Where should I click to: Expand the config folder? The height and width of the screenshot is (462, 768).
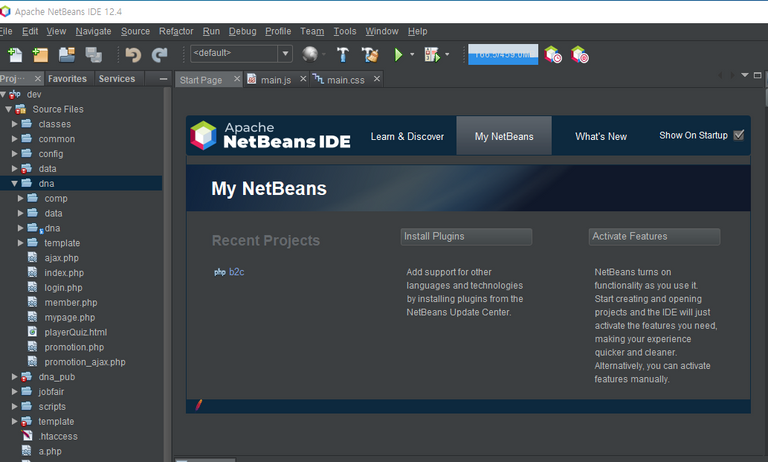[x=14, y=153]
